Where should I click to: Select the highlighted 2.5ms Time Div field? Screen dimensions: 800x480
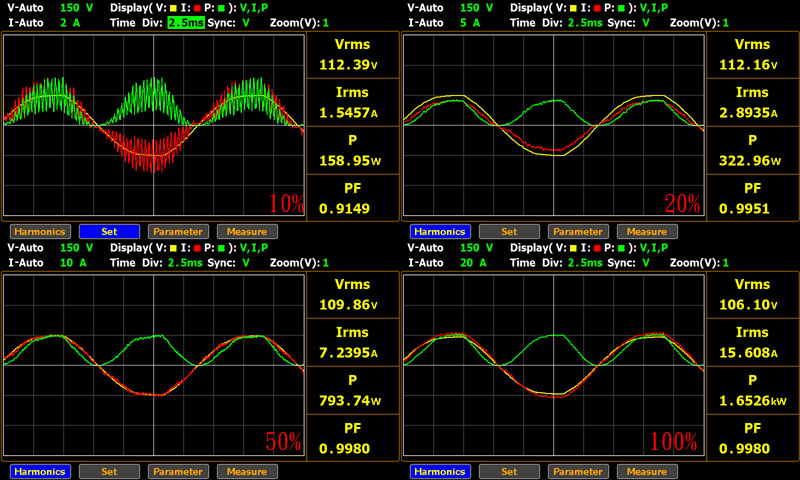186,23
